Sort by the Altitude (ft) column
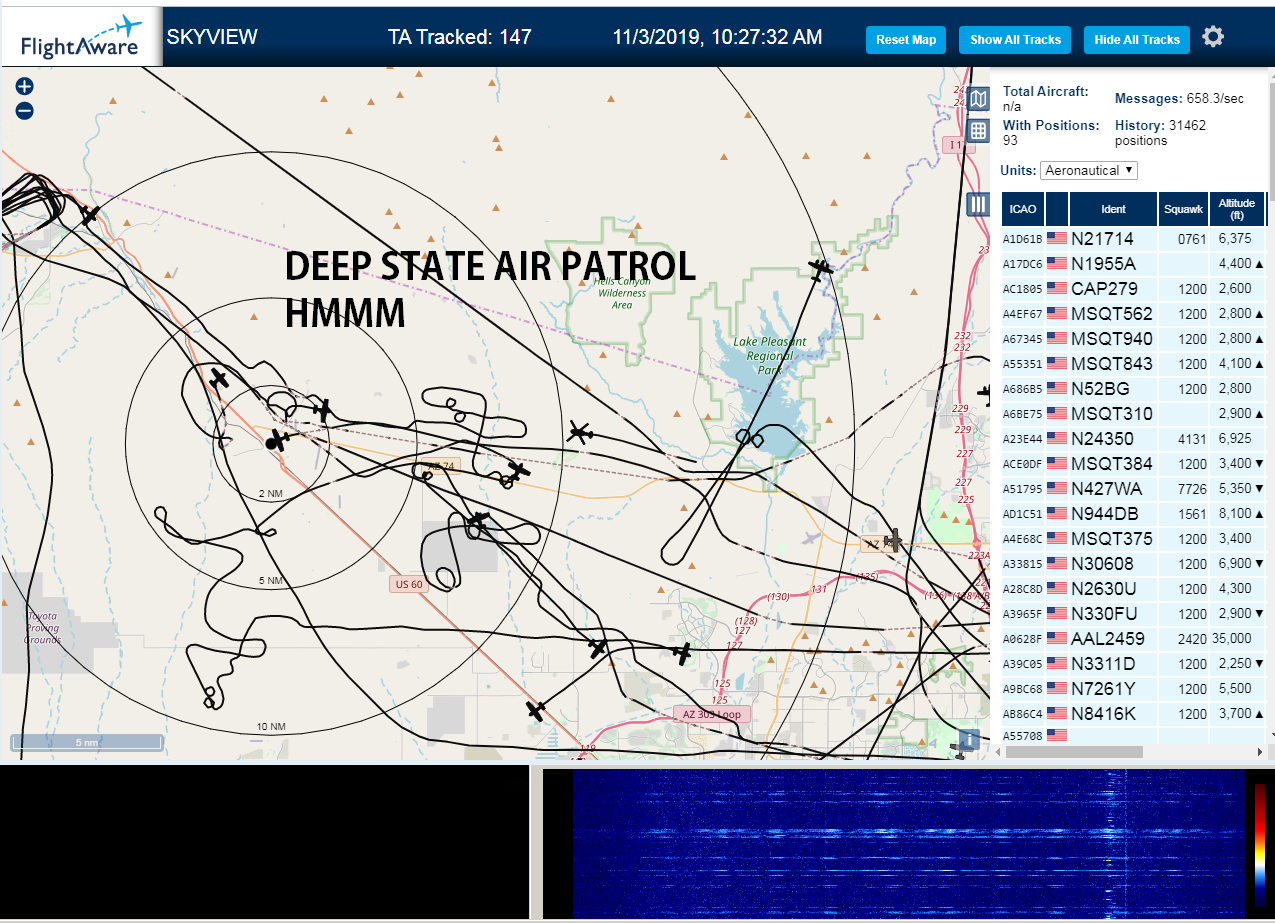The image size is (1275, 923). click(x=1237, y=209)
